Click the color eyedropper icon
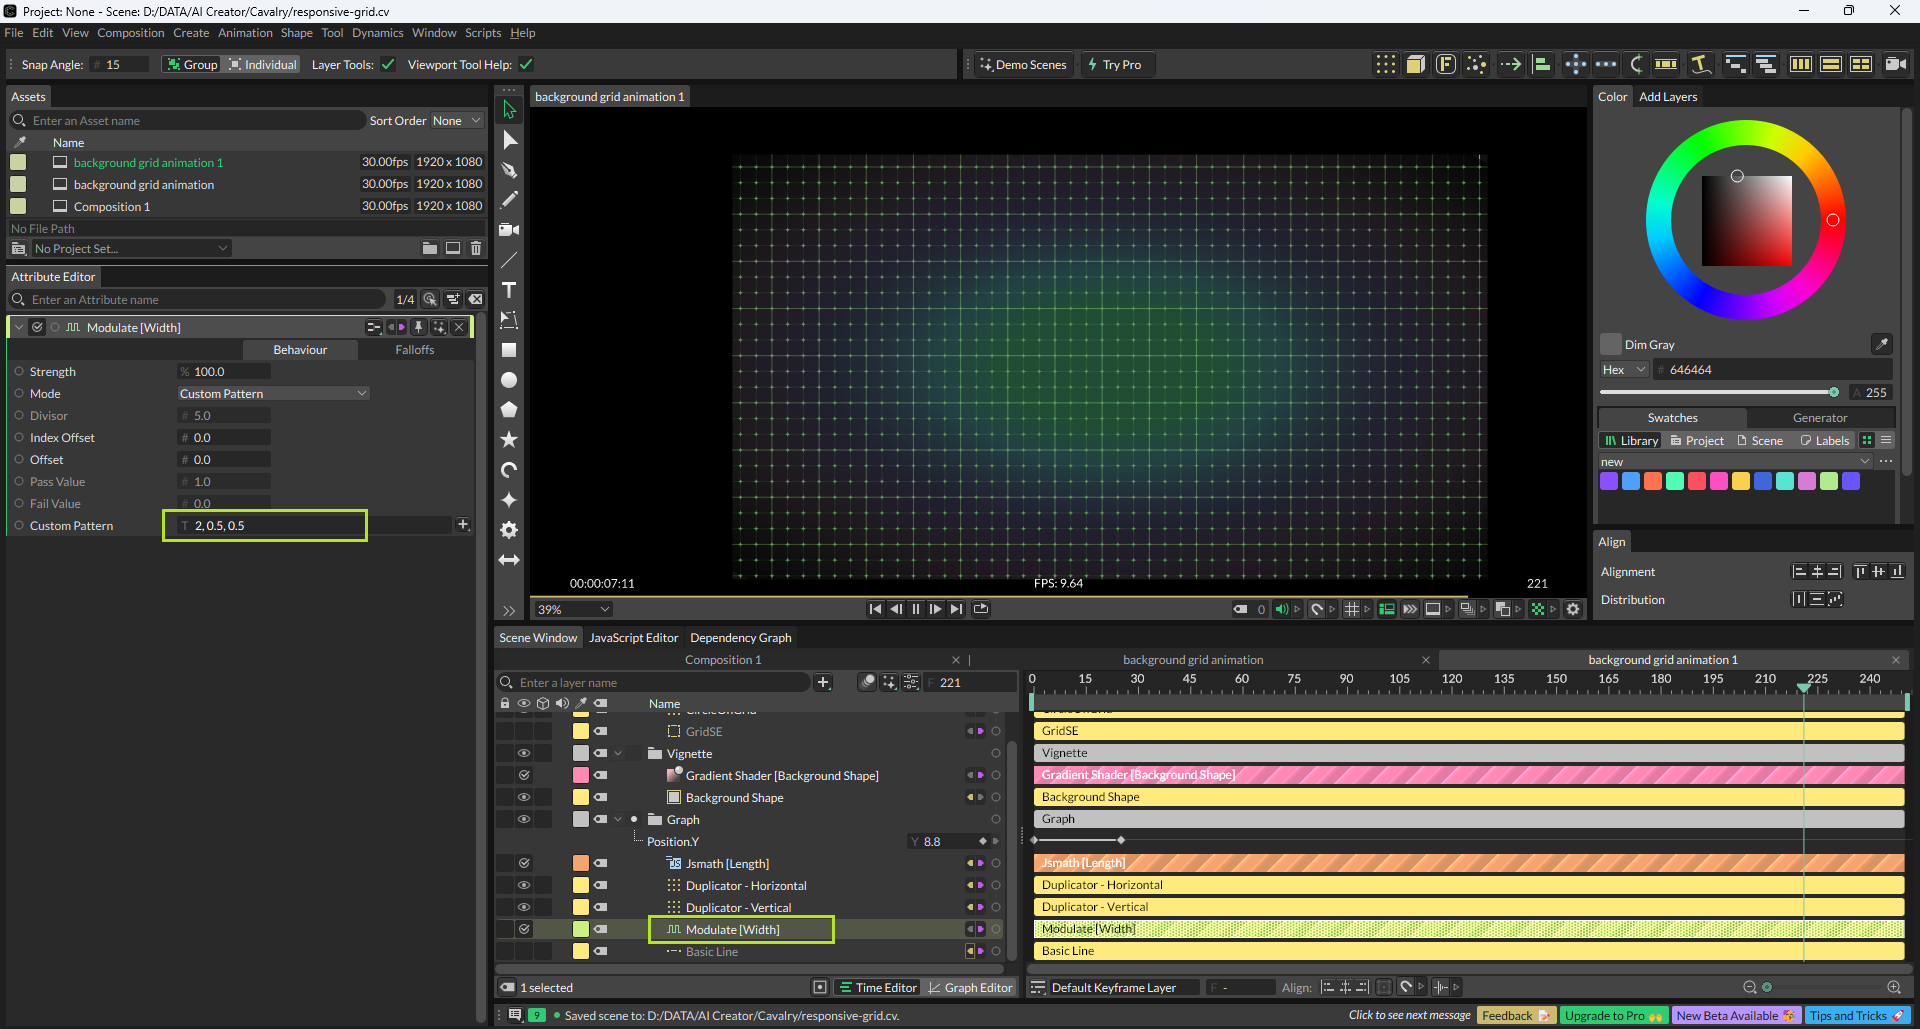 [1881, 344]
